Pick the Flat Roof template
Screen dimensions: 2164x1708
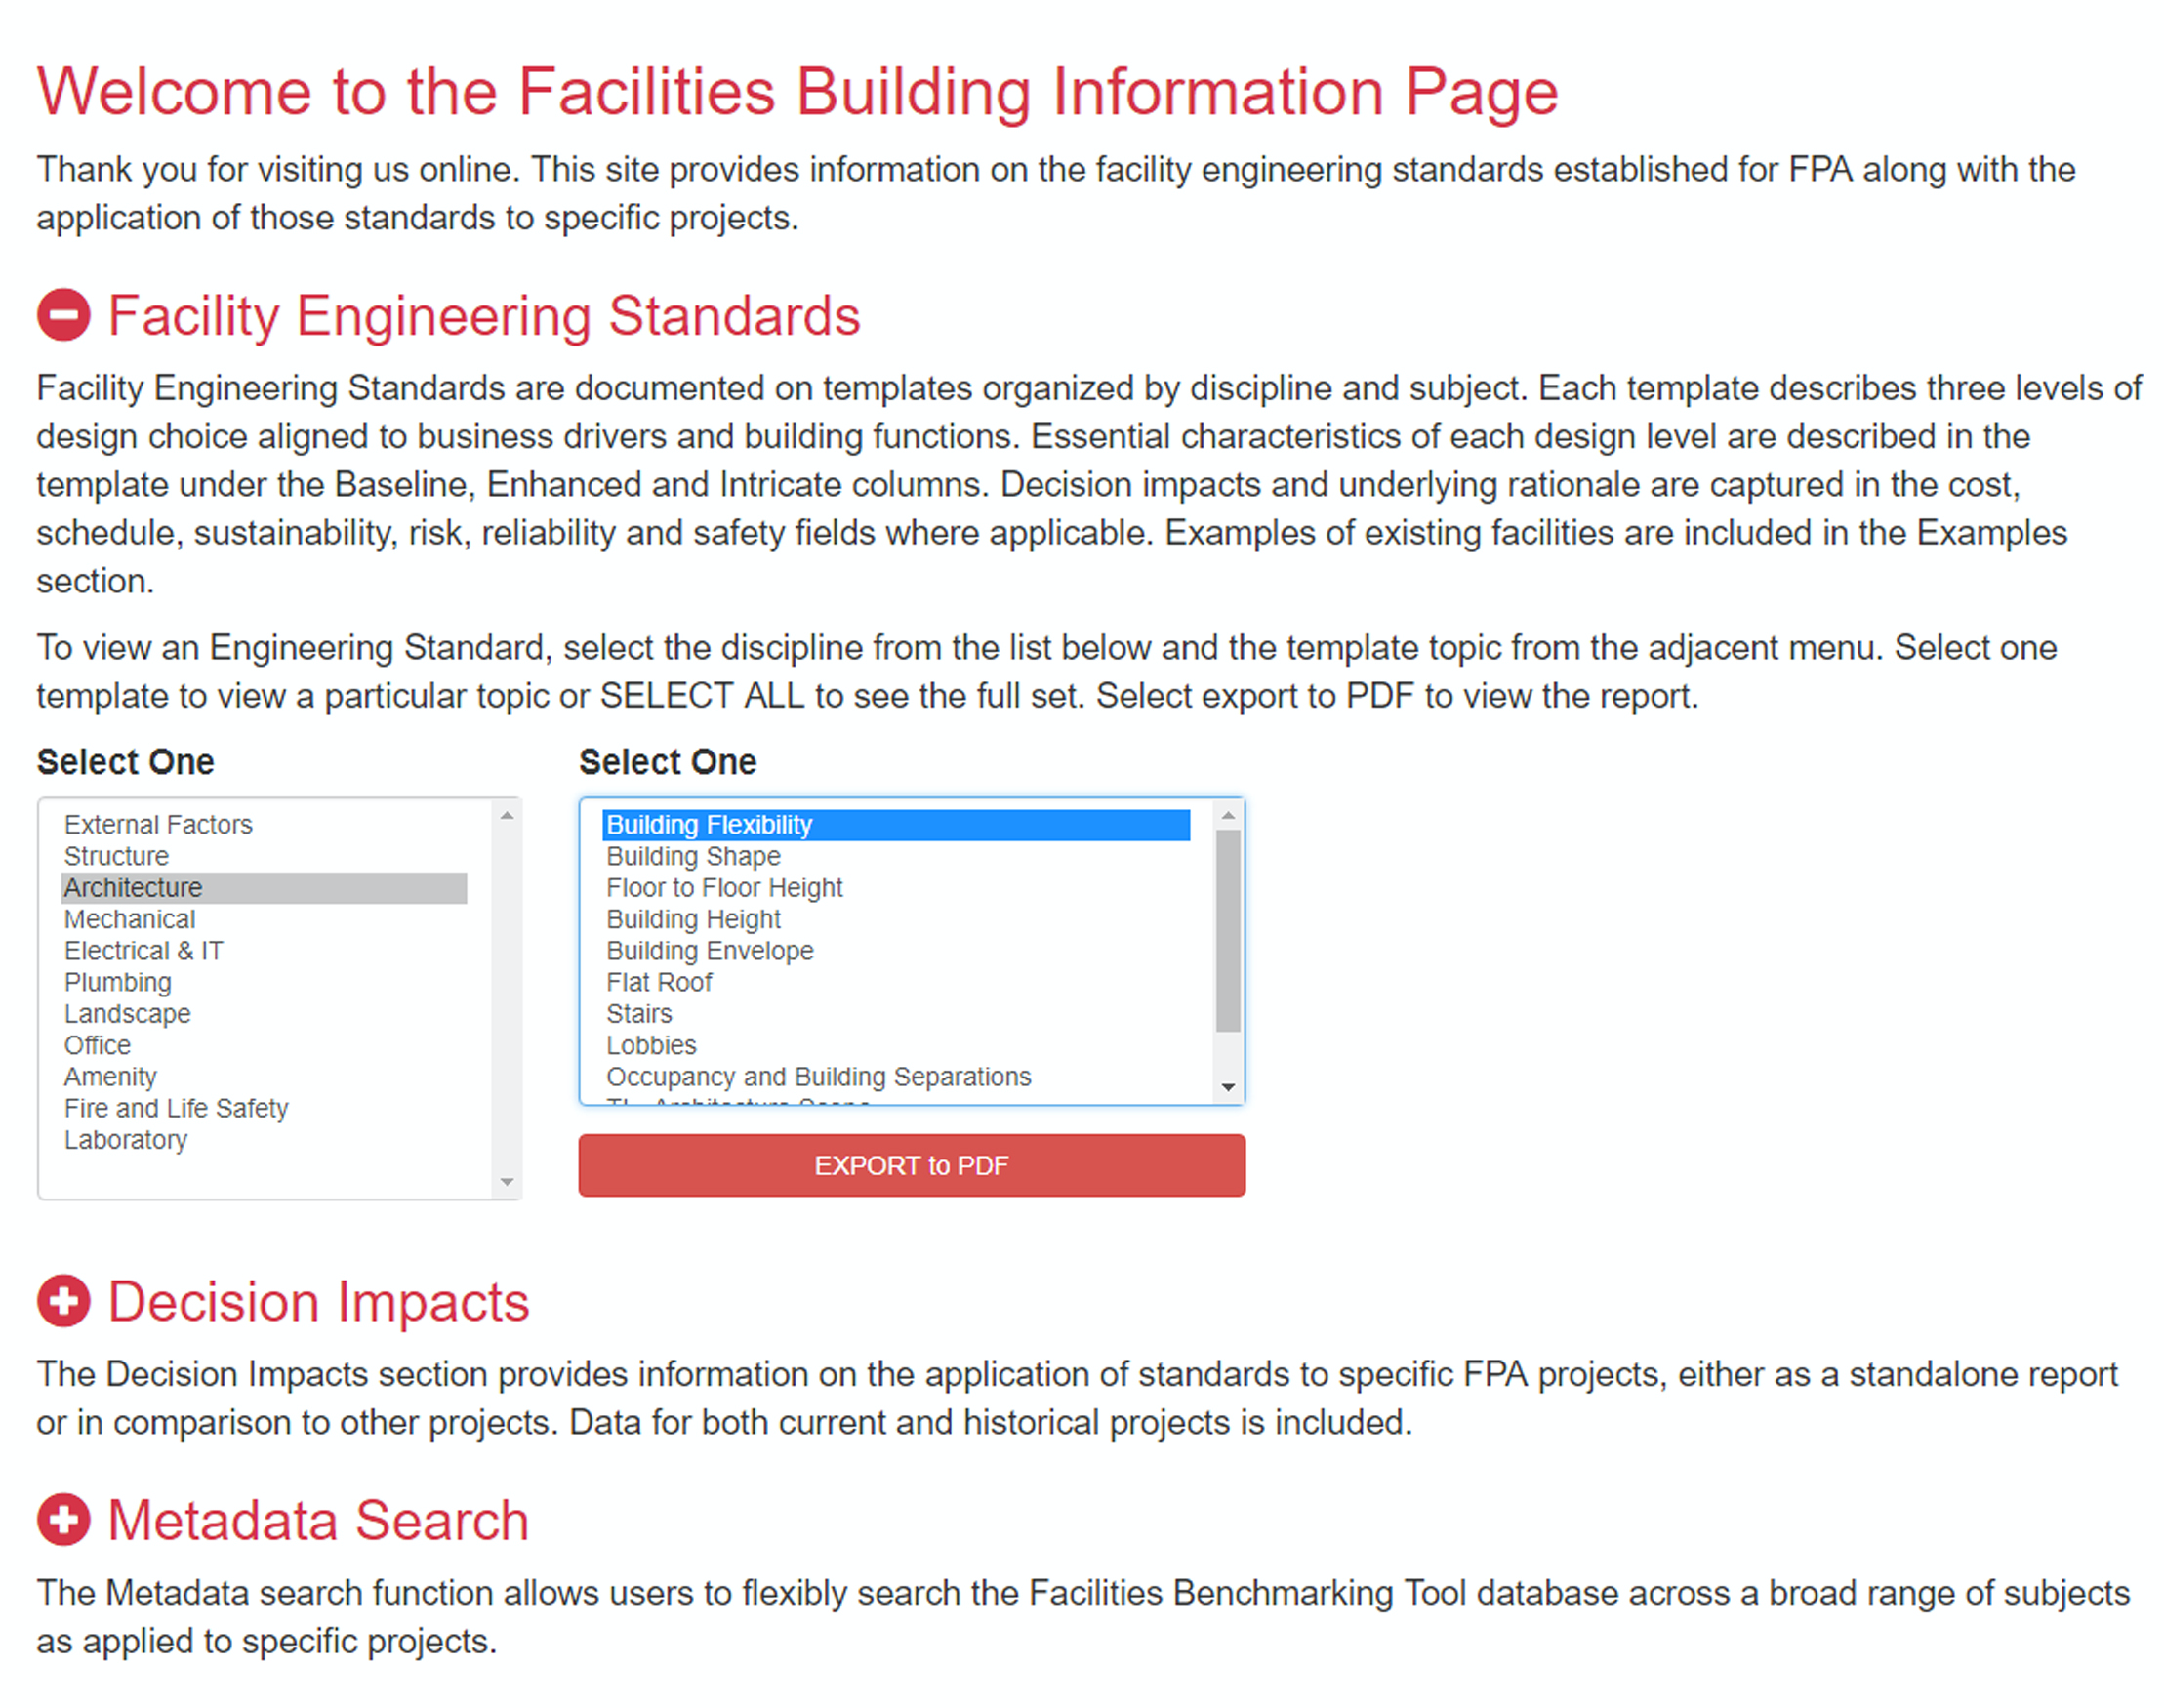click(x=659, y=982)
